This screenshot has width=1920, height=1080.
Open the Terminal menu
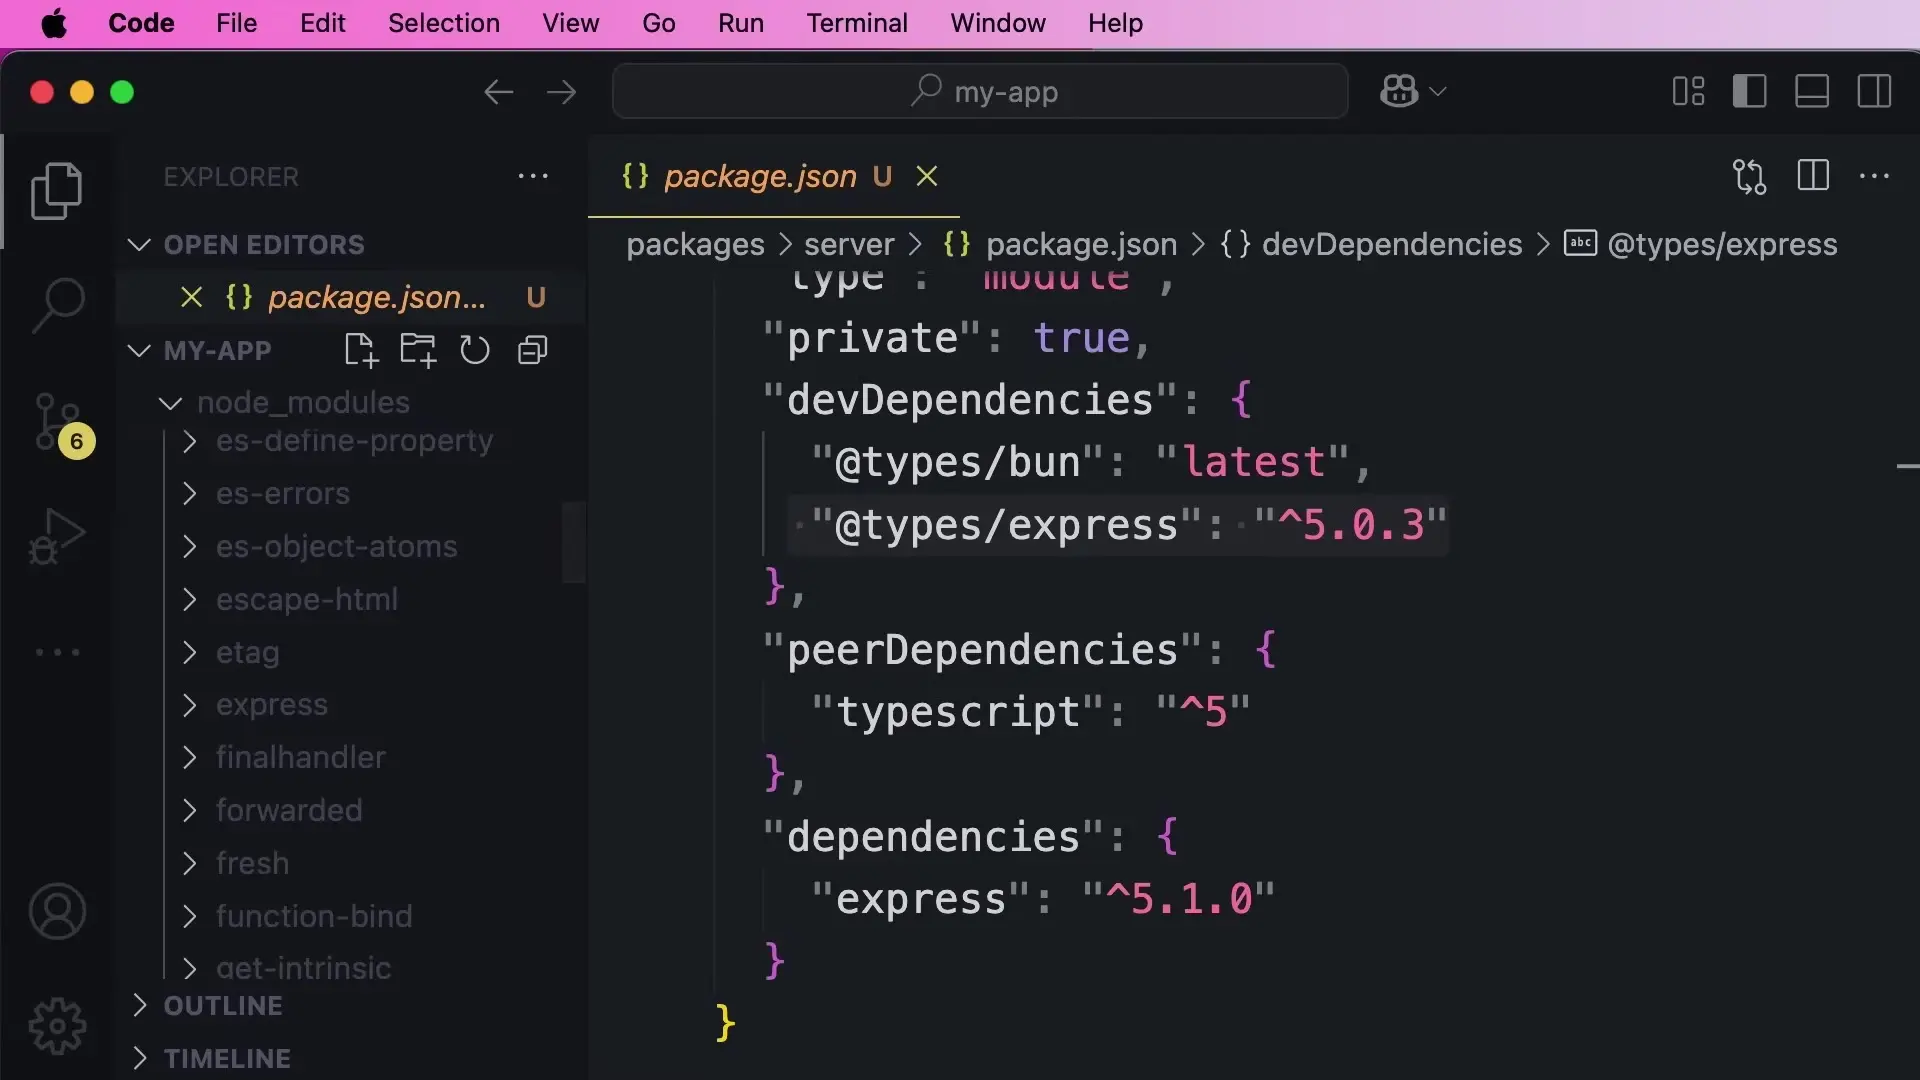pyautogui.click(x=857, y=23)
